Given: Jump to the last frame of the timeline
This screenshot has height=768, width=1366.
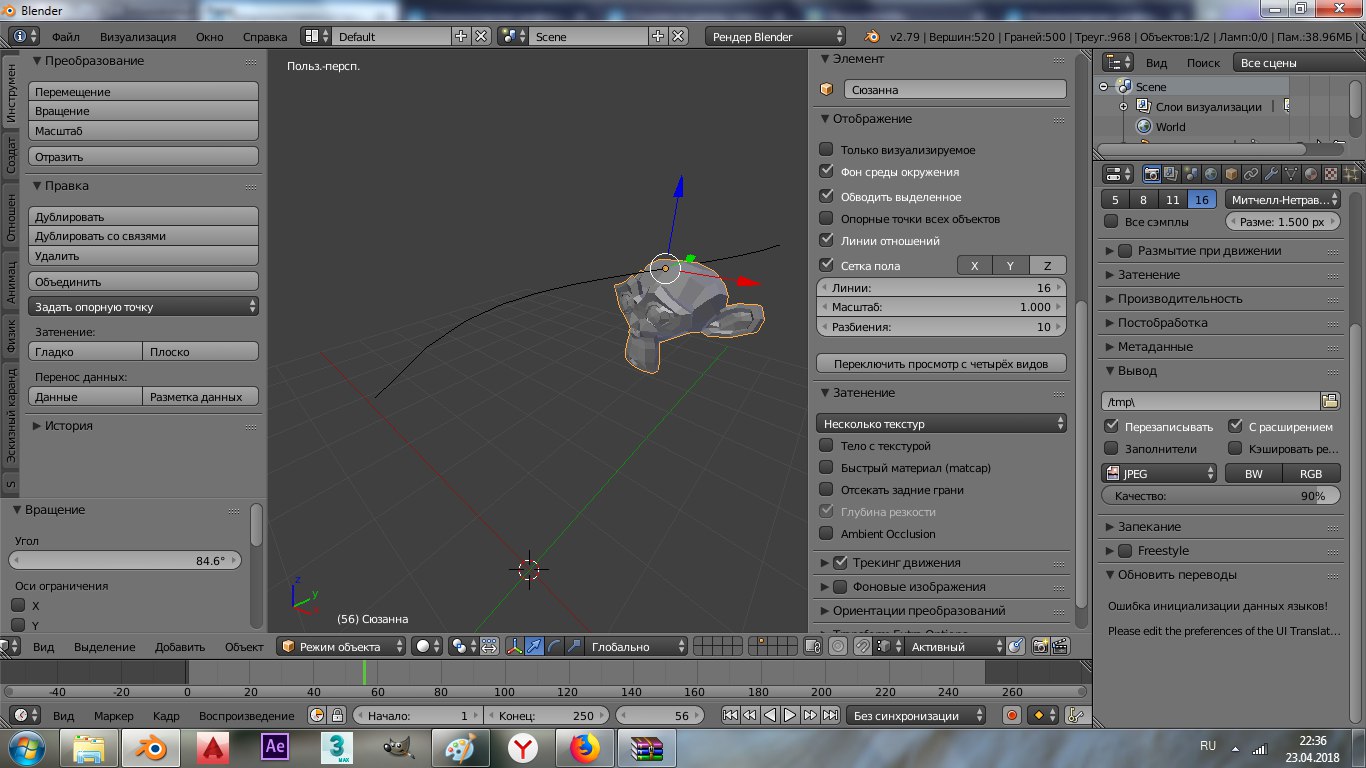Looking at the screenshot, I should coord(830,715).
